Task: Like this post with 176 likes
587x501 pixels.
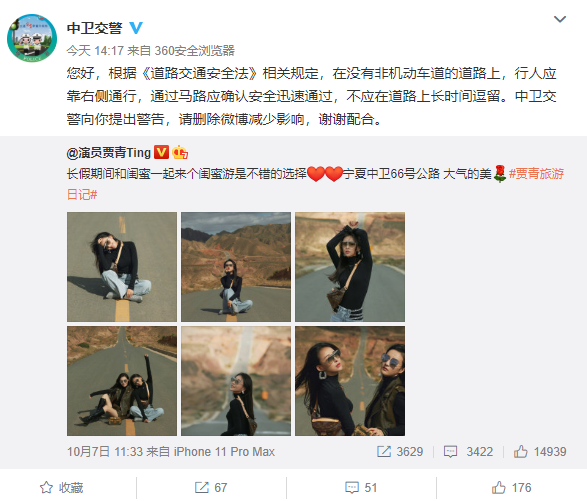Action: coord(511,488)
